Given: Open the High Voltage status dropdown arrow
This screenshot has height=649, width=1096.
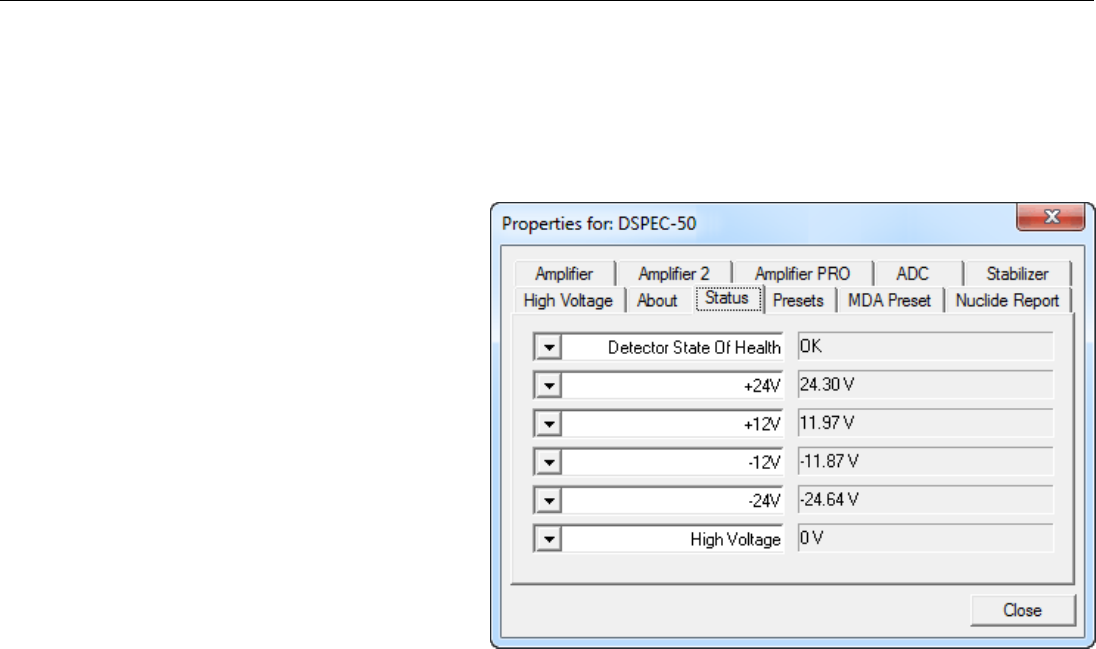Looking at the screenshot, I should (549, 539).
